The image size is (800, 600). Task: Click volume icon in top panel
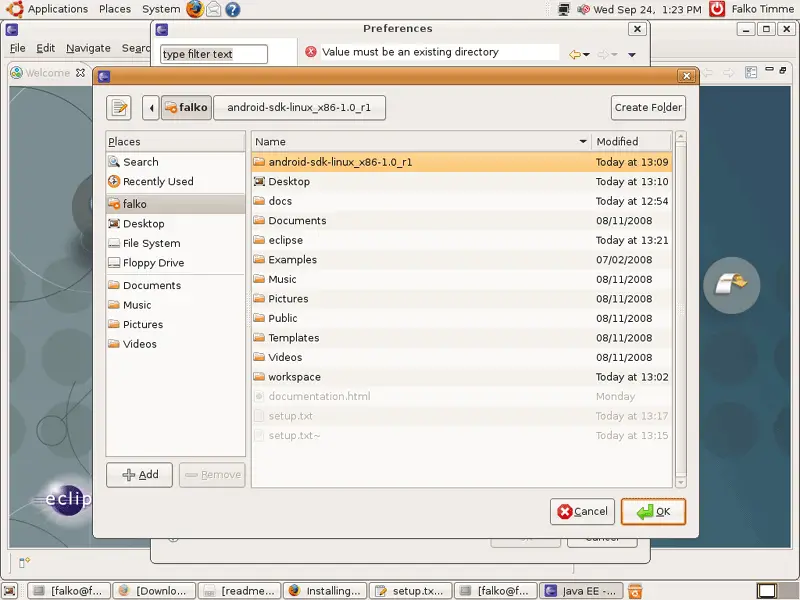(x=583, y=9)
